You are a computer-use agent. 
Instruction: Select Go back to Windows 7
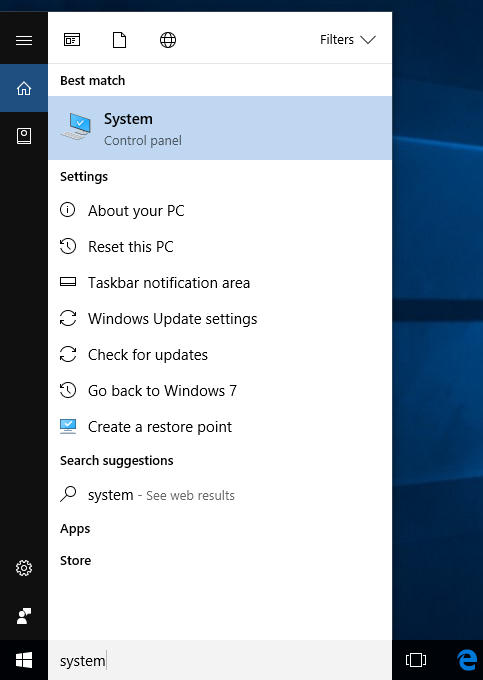point(220,391)
